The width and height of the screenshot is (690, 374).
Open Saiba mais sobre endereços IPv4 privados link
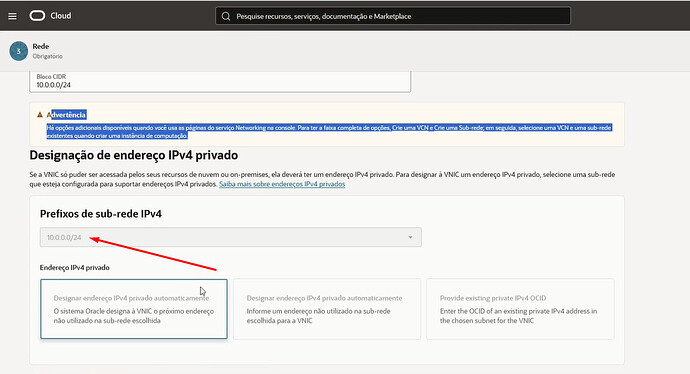282,184
